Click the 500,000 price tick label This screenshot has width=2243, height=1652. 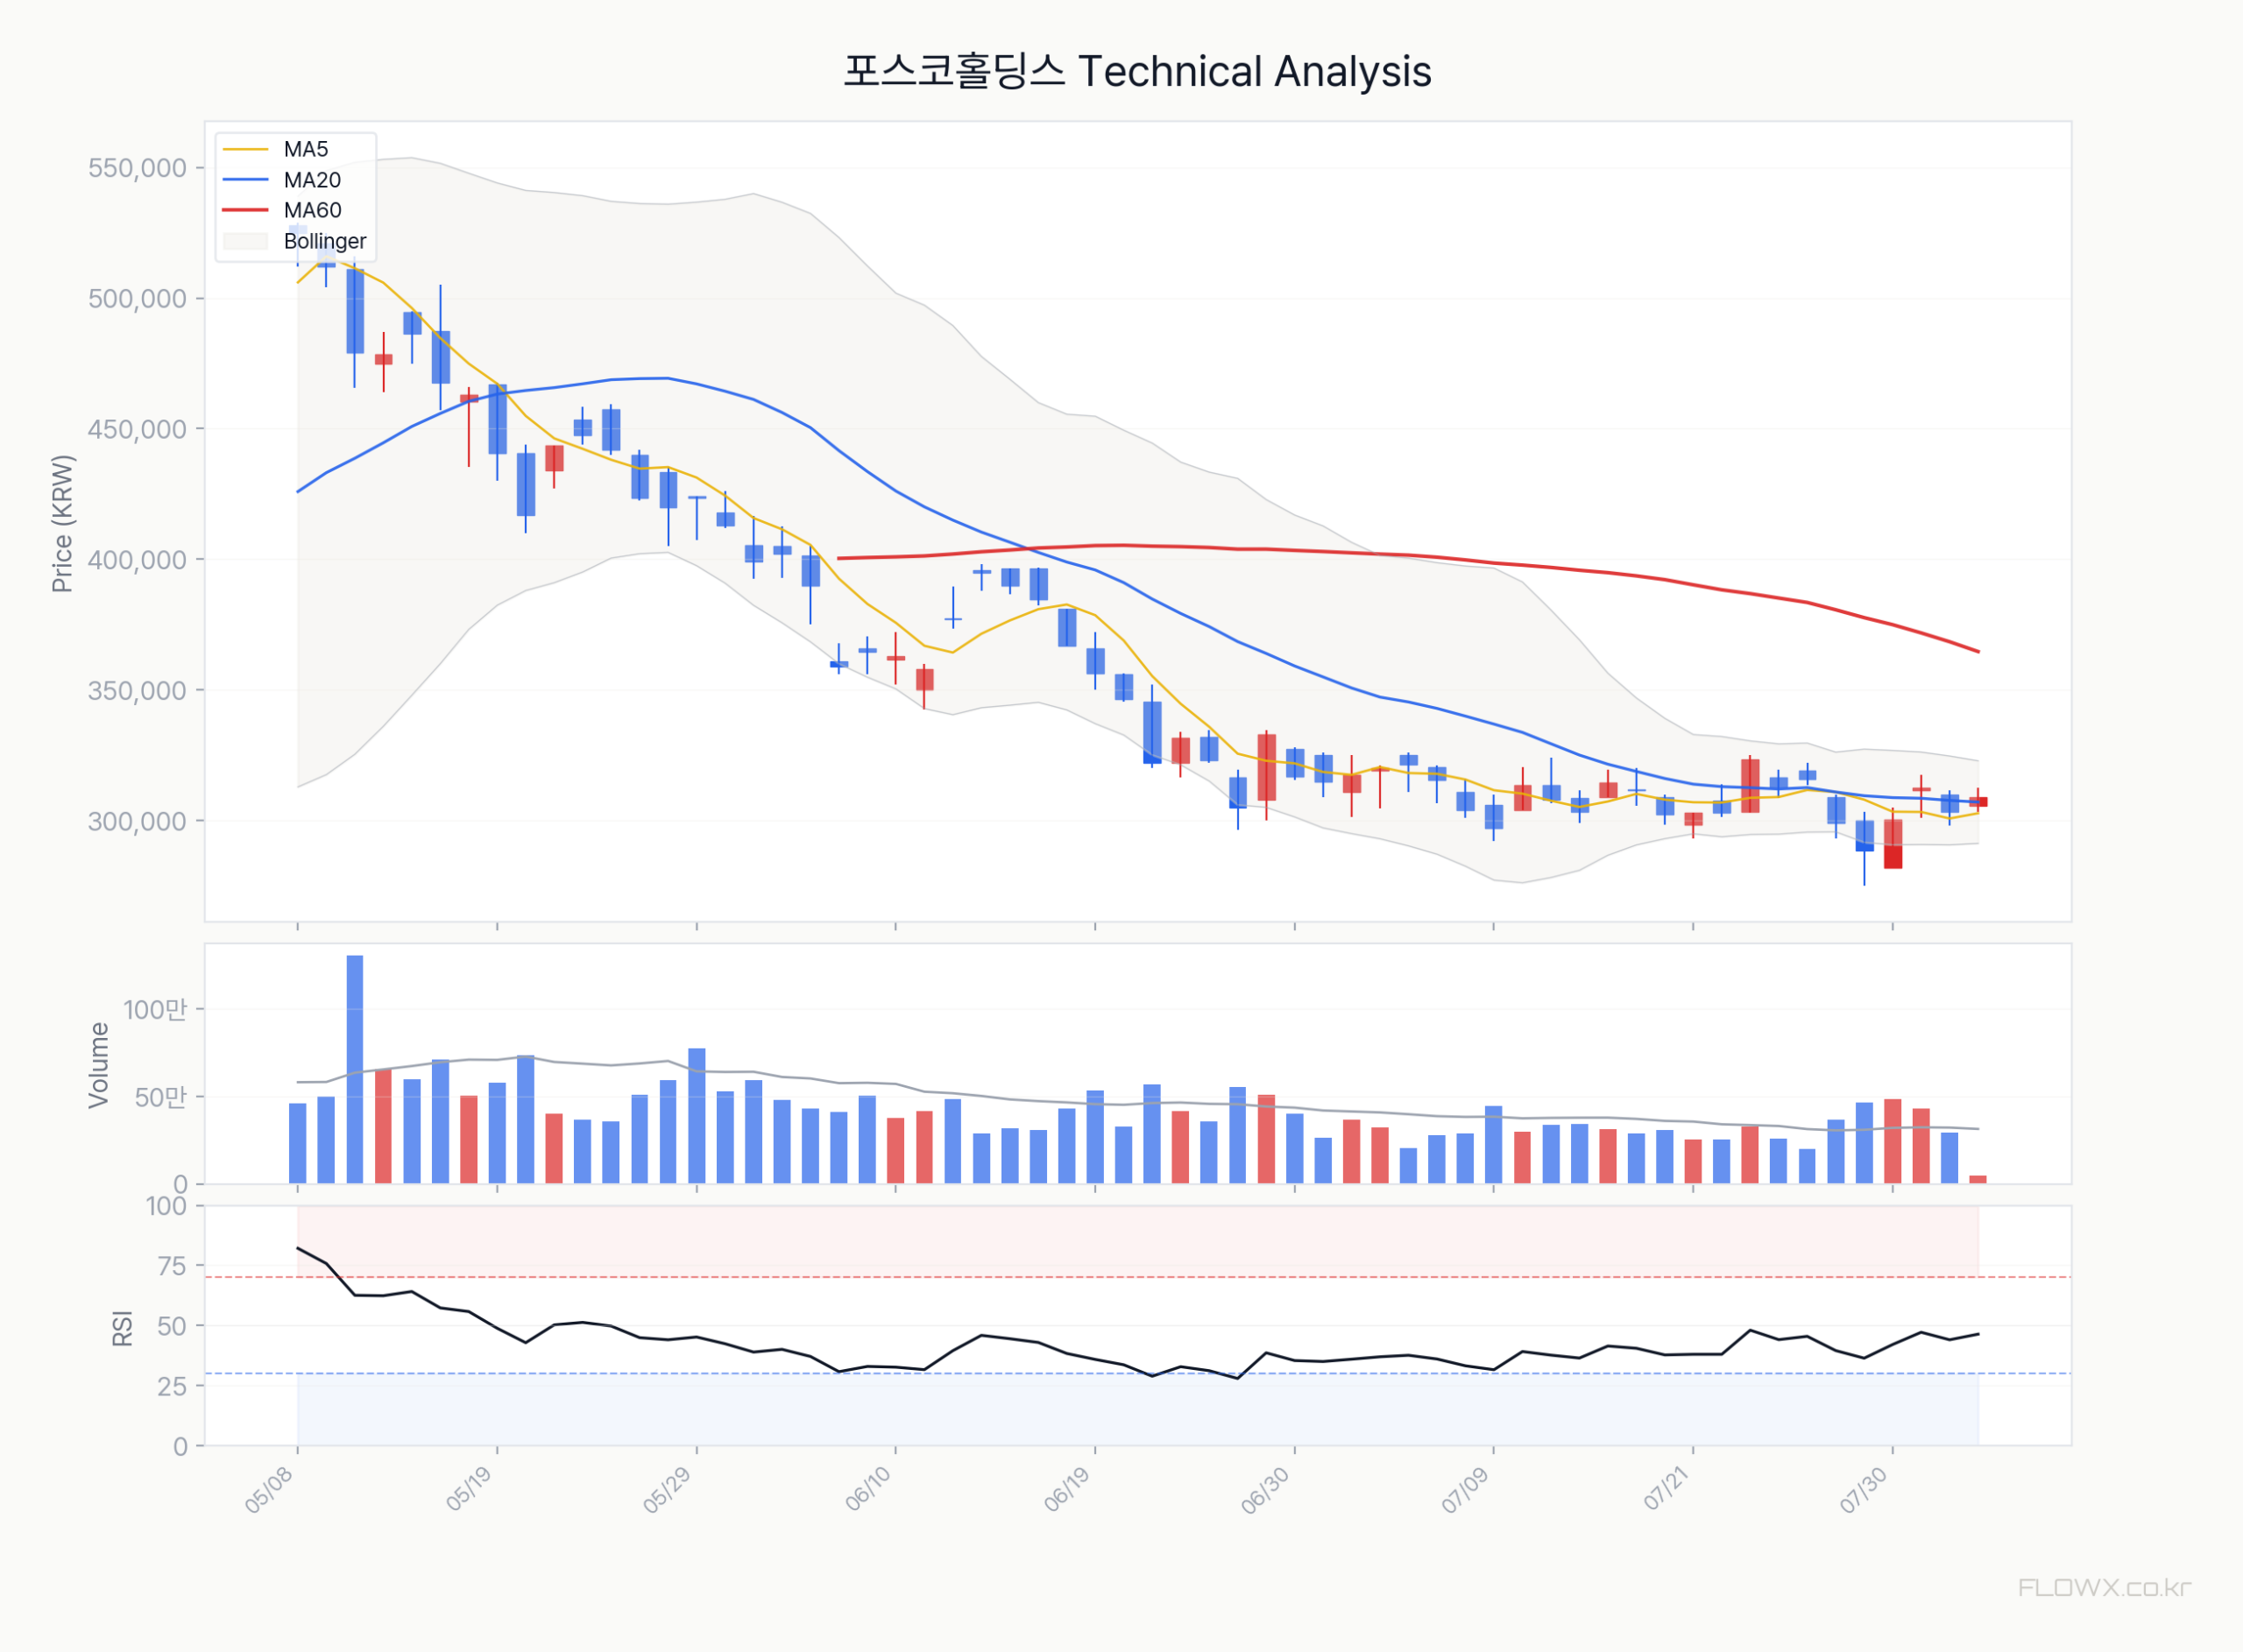[x=137, y=298]
